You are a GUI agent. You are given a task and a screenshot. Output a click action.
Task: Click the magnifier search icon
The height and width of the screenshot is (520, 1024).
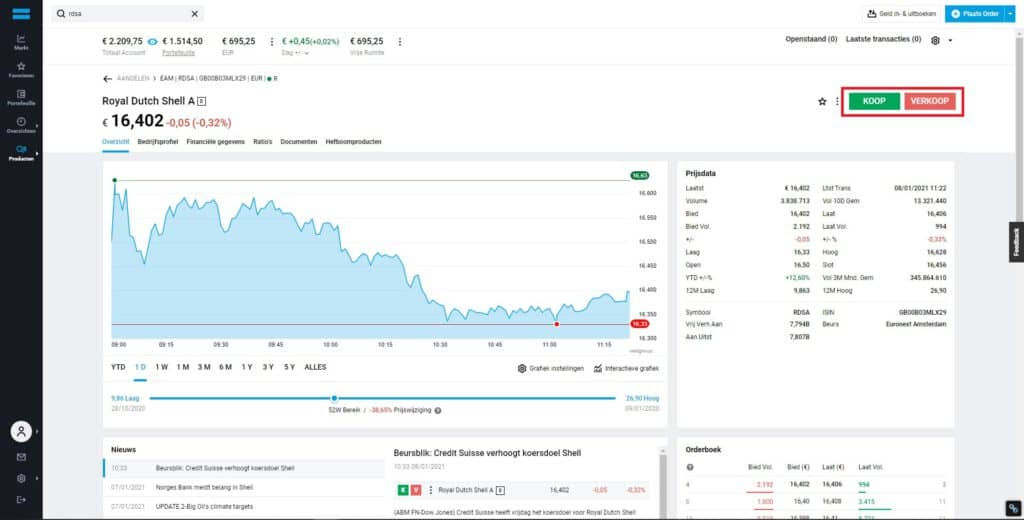pyautogui.click(x=61, y=14)
